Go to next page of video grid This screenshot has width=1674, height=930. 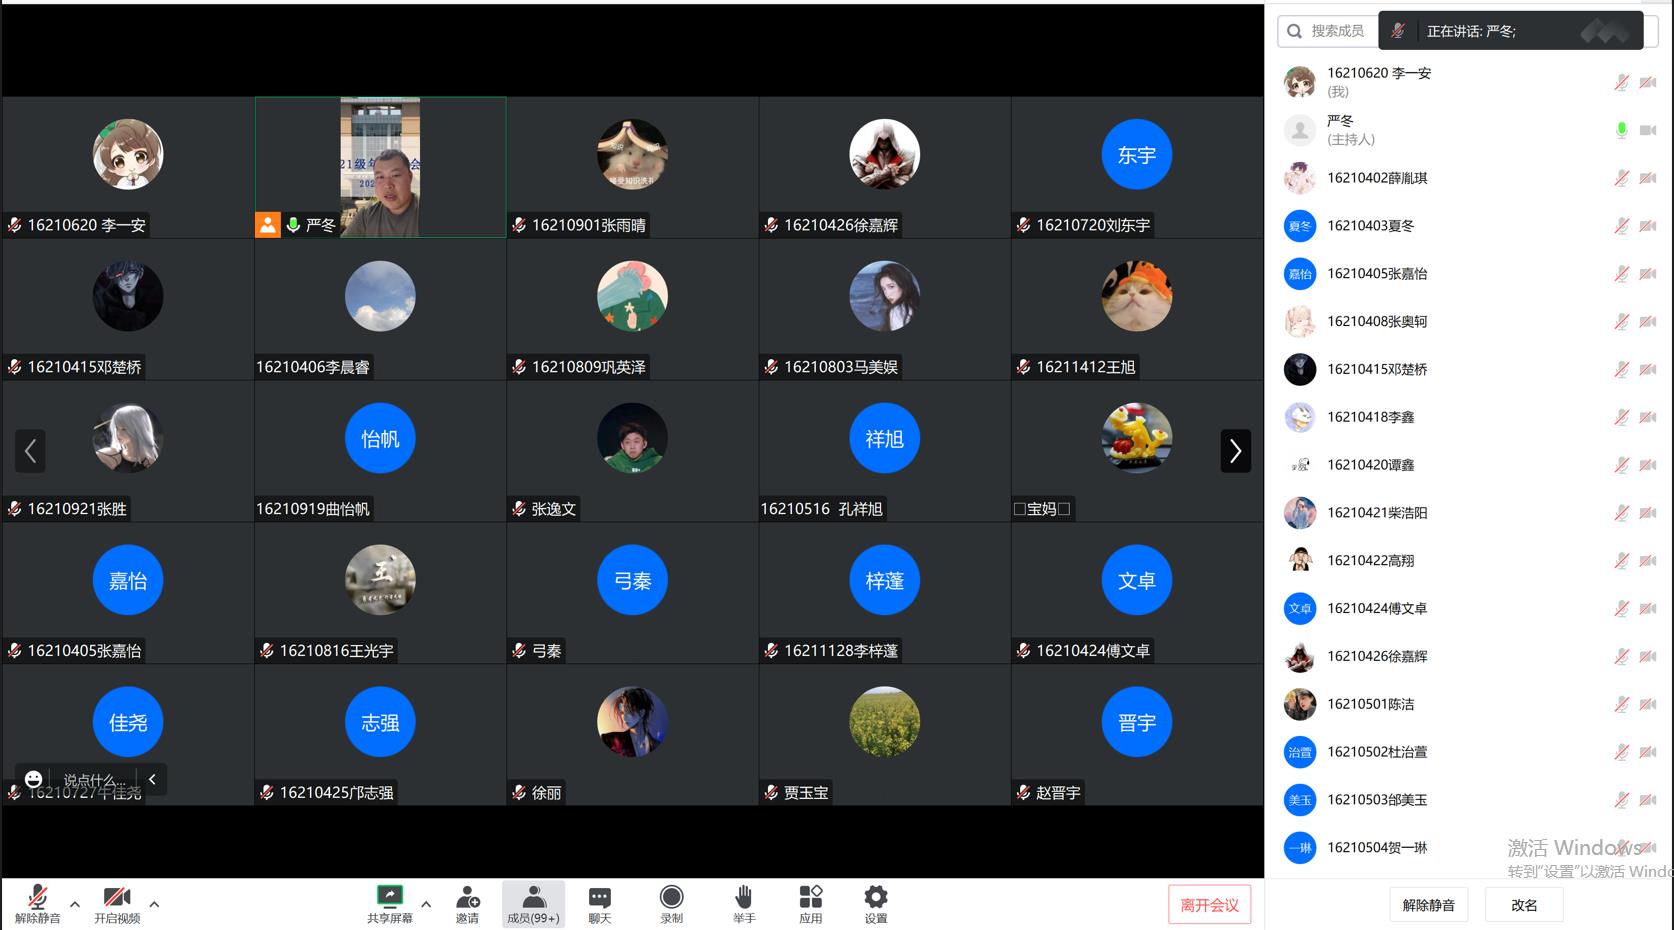click(x=1235, y=451)
